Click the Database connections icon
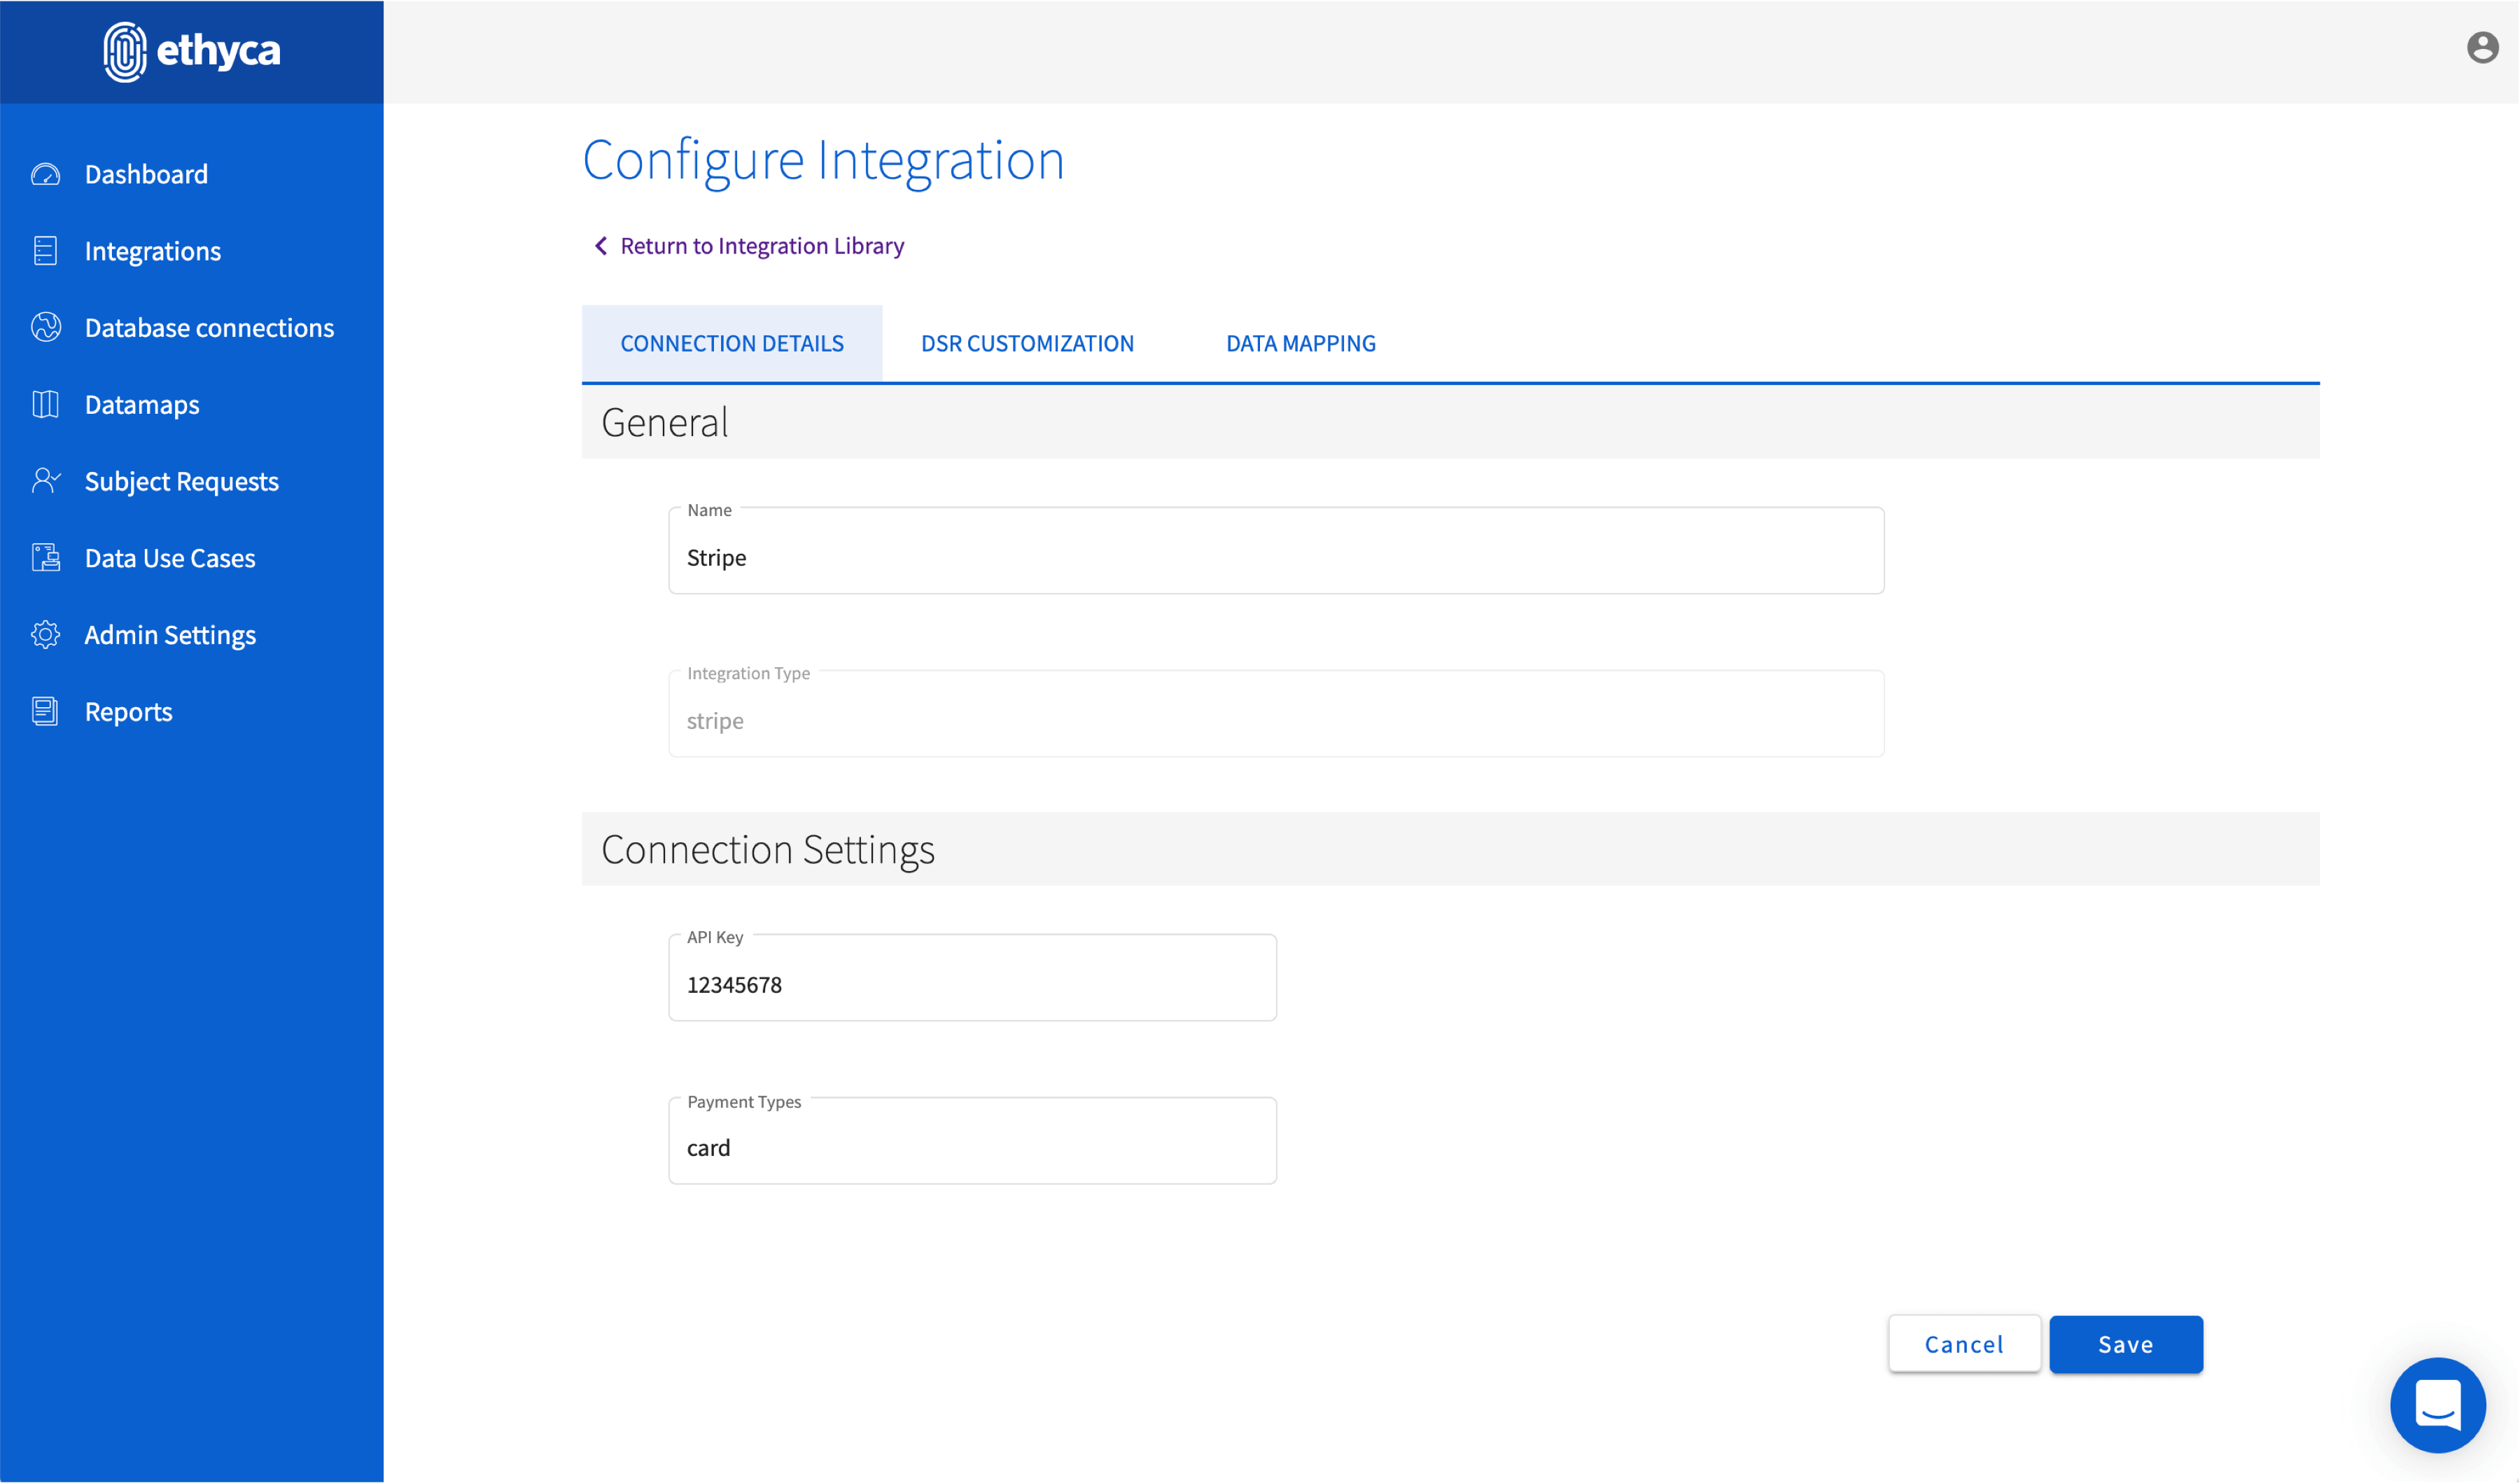Viewport: 2520px width, 1483px height. click(46, 327)
